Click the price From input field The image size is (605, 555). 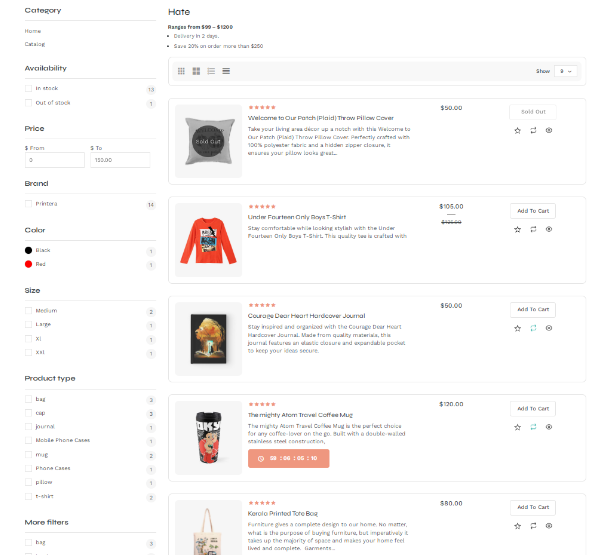[x=55, y=160]
